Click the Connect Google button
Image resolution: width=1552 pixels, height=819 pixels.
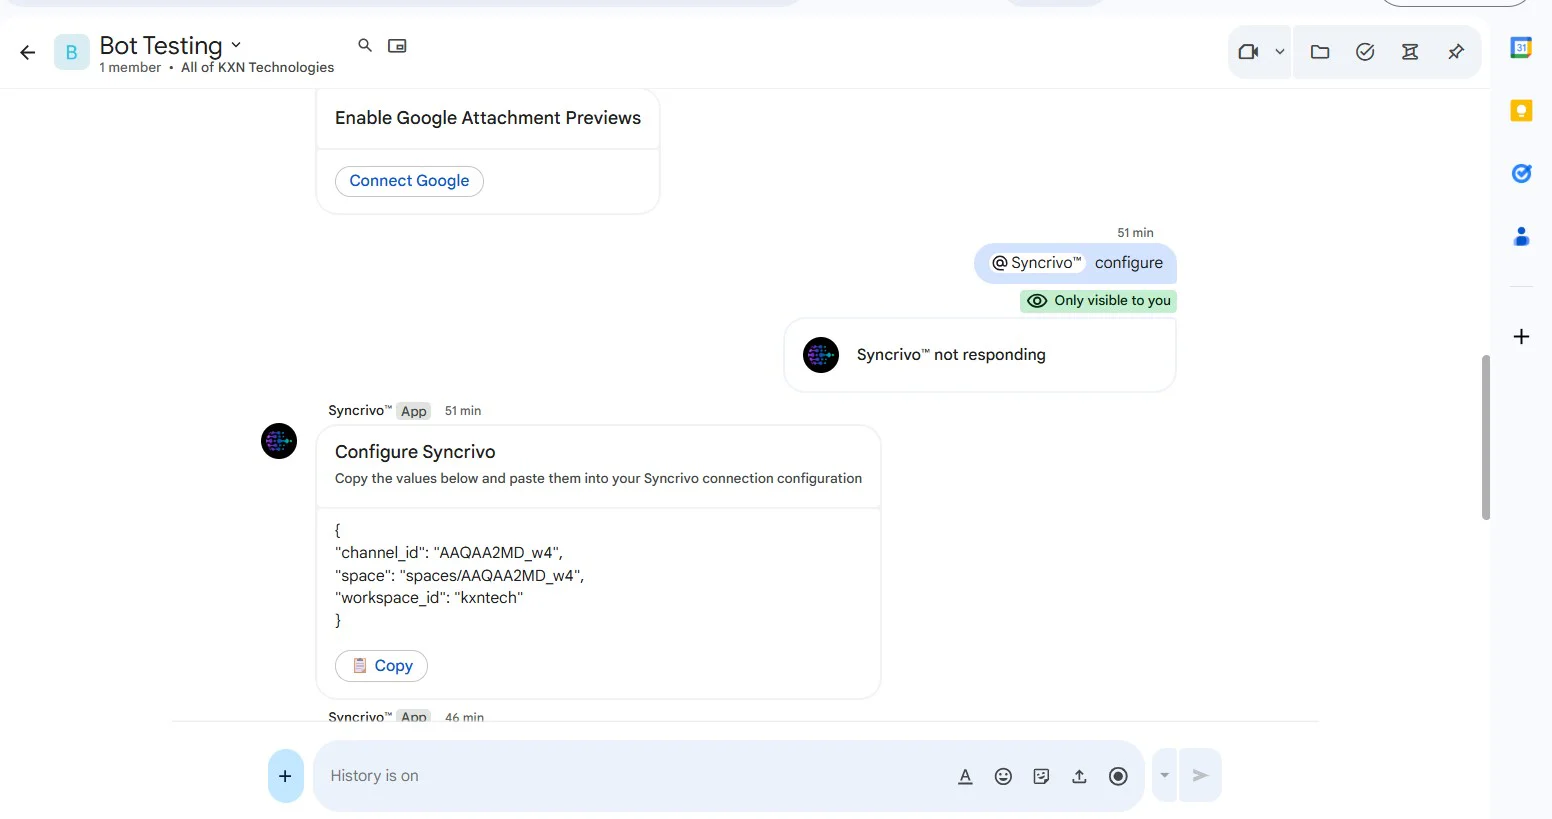coord(409,181)
